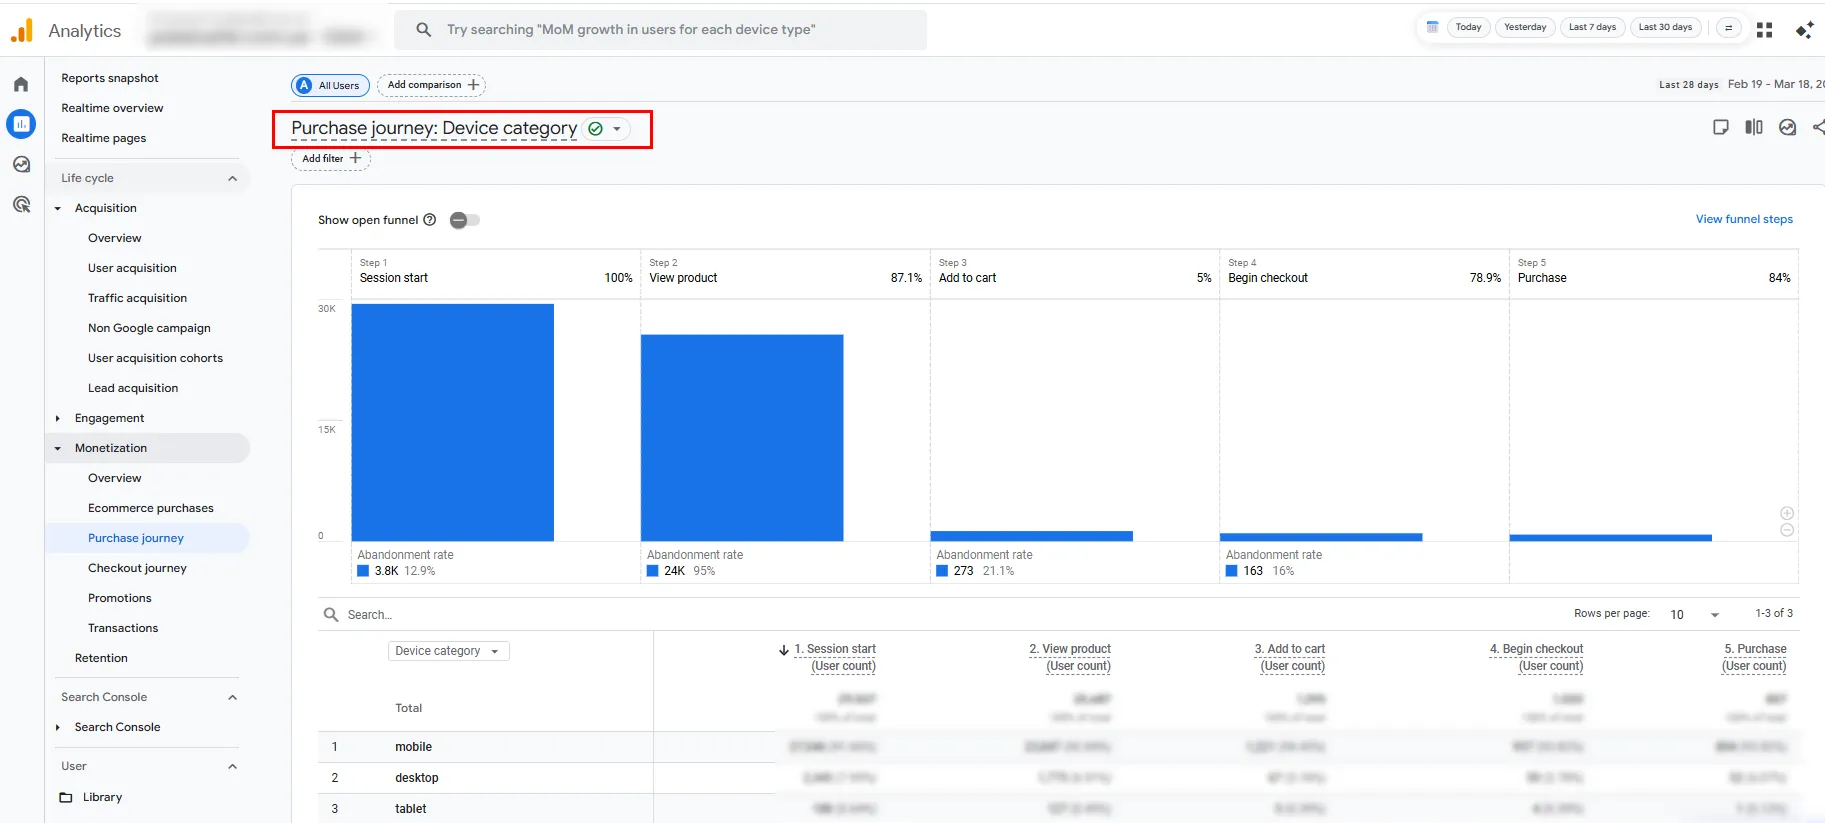This screenshot has width=1825, height=823.
Task: Click the help icon beside Show open funnel
Action: click(430, 220)
